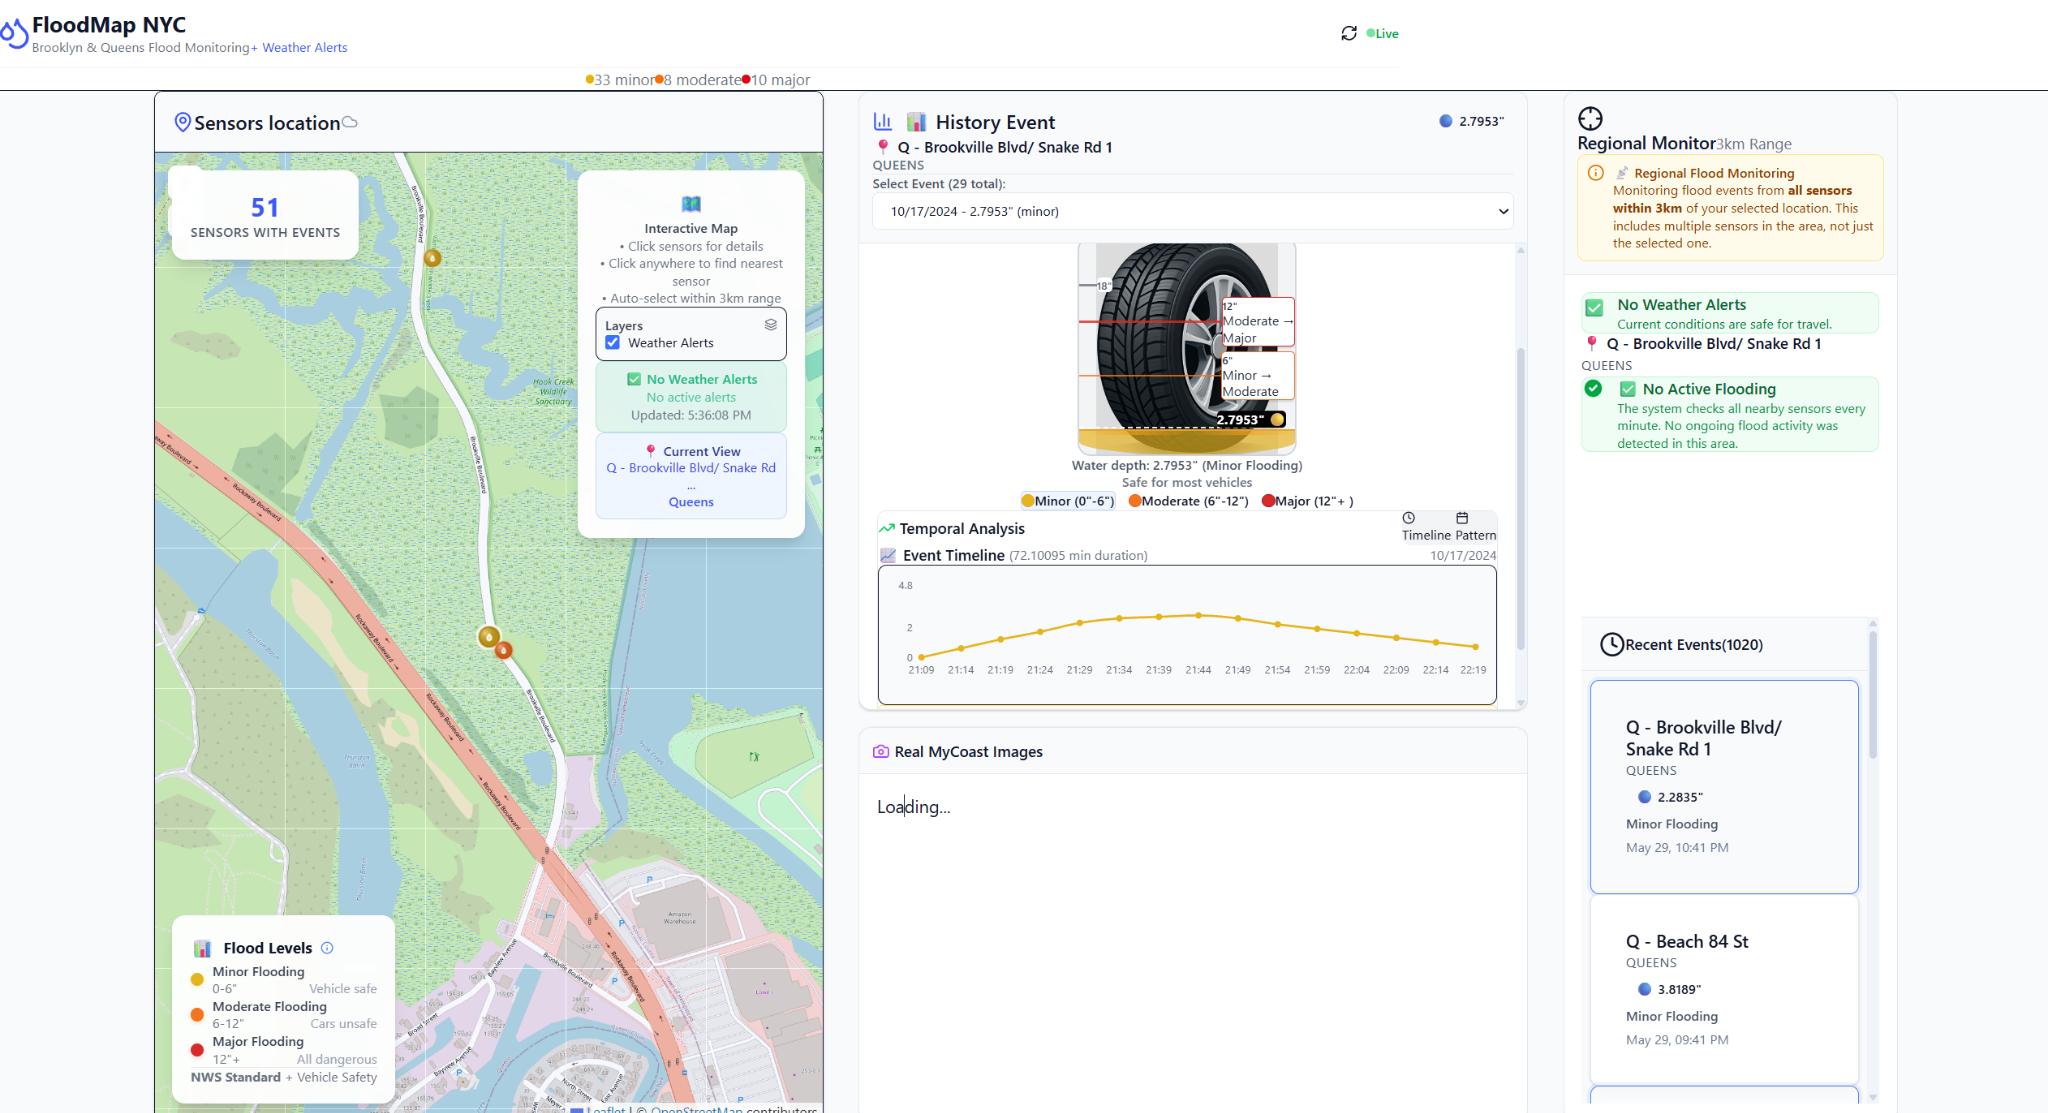Viewport: 2048px width, 1113px height.
Task: Click the 51 Sensors With Events card
Action: (x=265, y=216)
